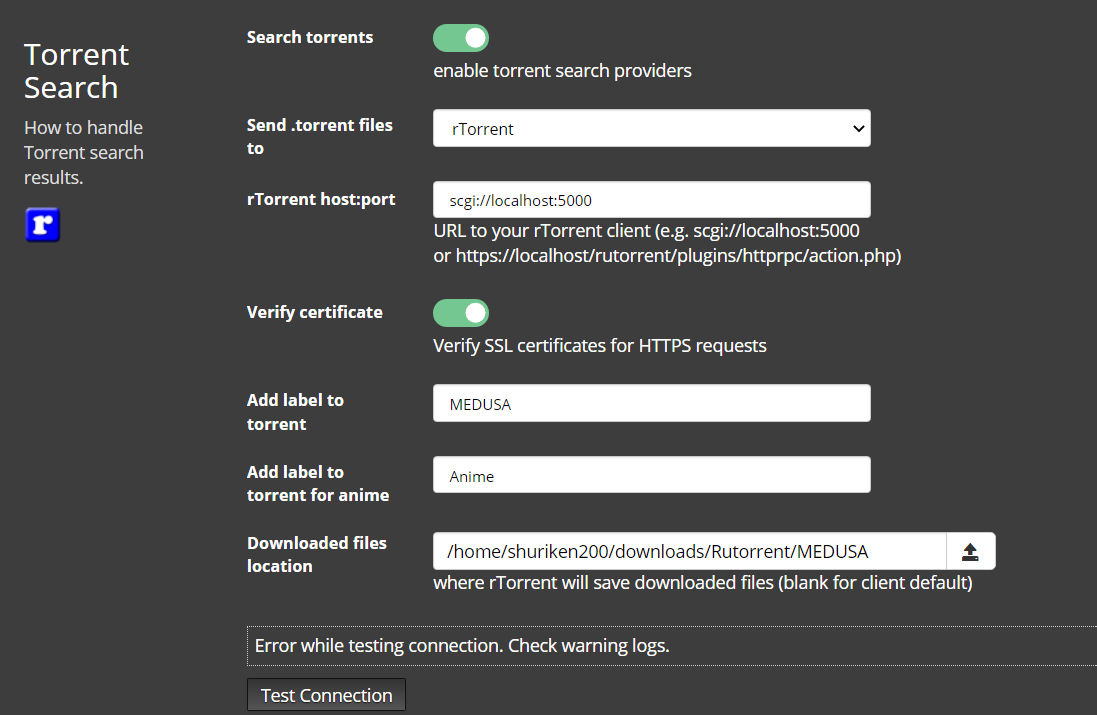Open the Send .torrent files to dropdown

(651, 128)
